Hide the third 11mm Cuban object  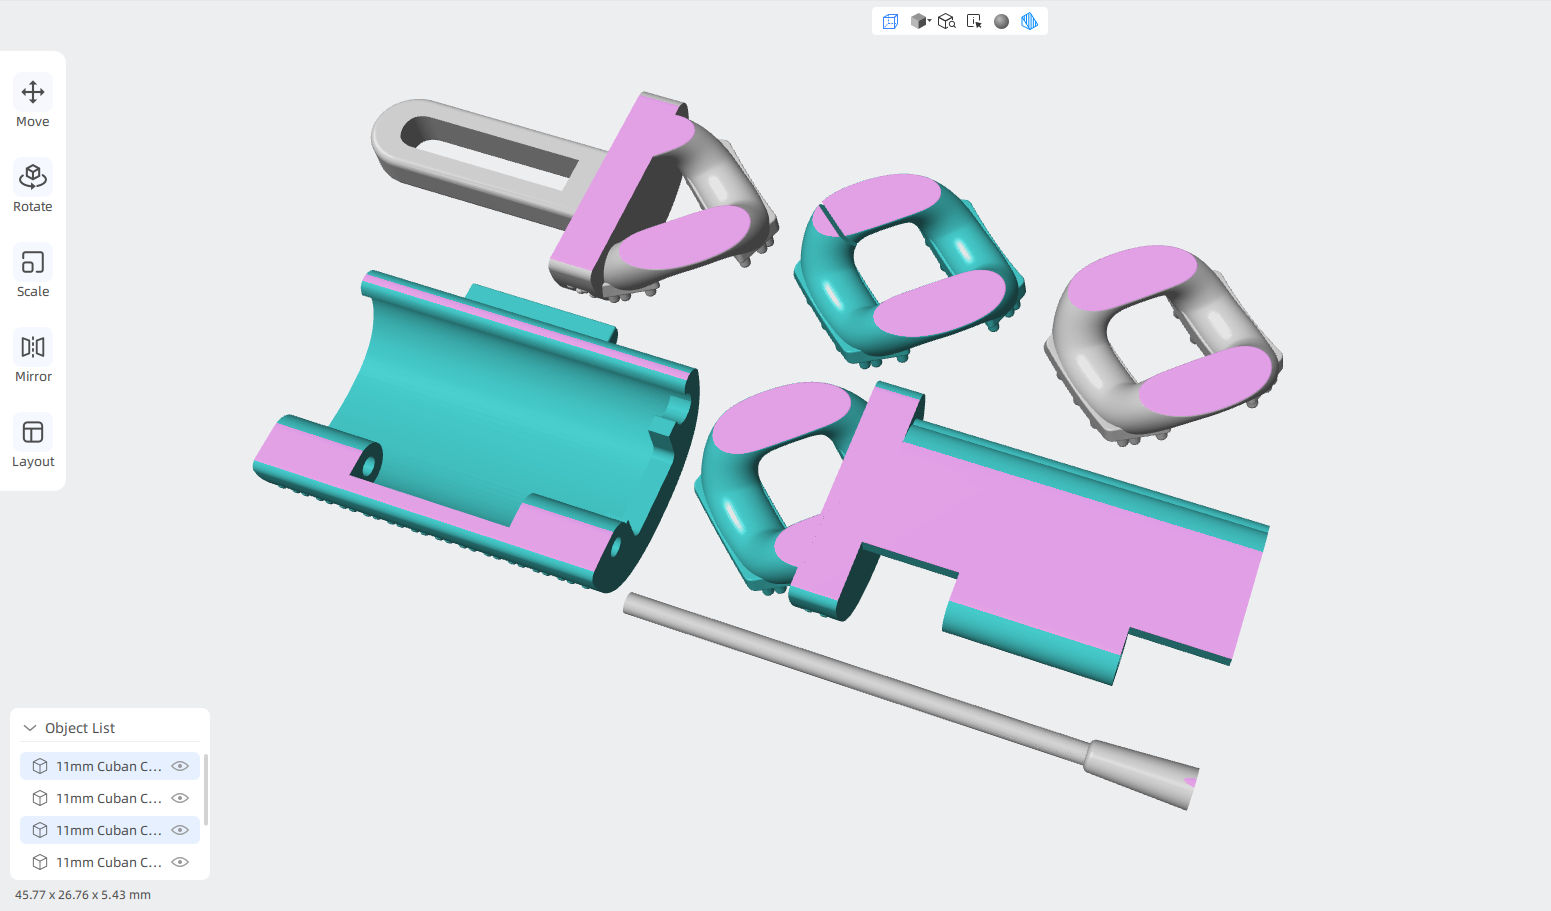point(180,830)
